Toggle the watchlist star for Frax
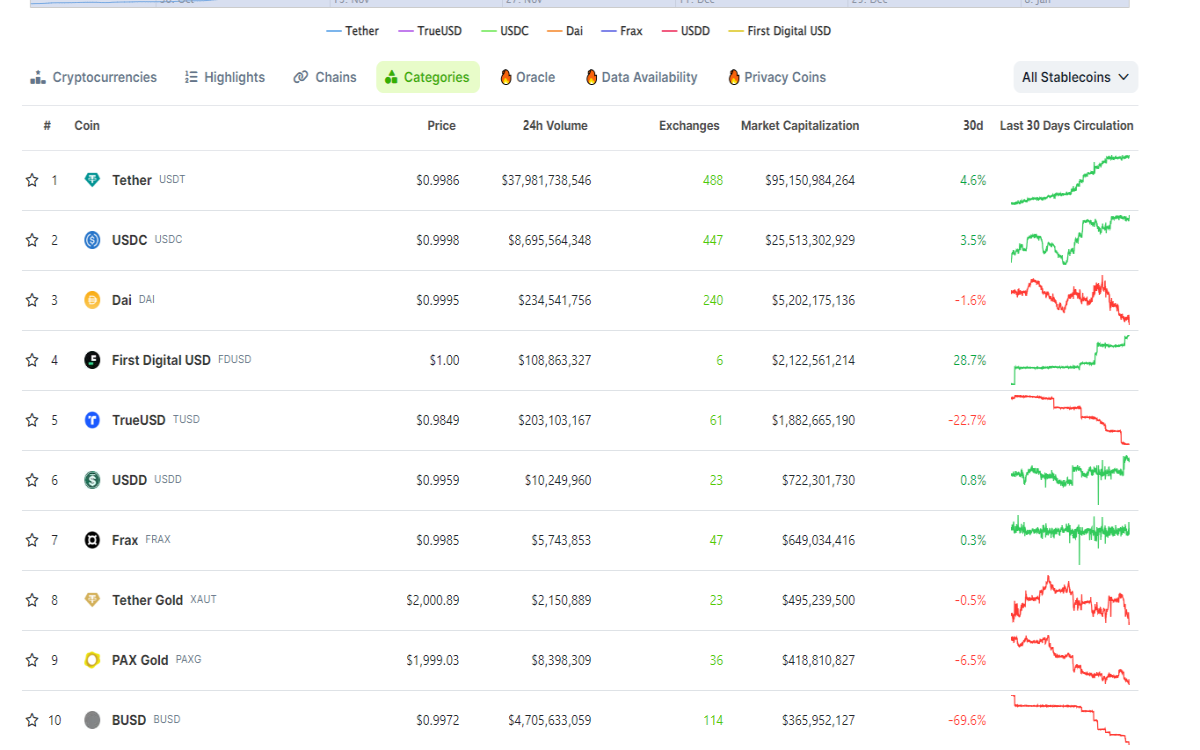Viewport: 1200px width, 750px height. coord(31,540)
